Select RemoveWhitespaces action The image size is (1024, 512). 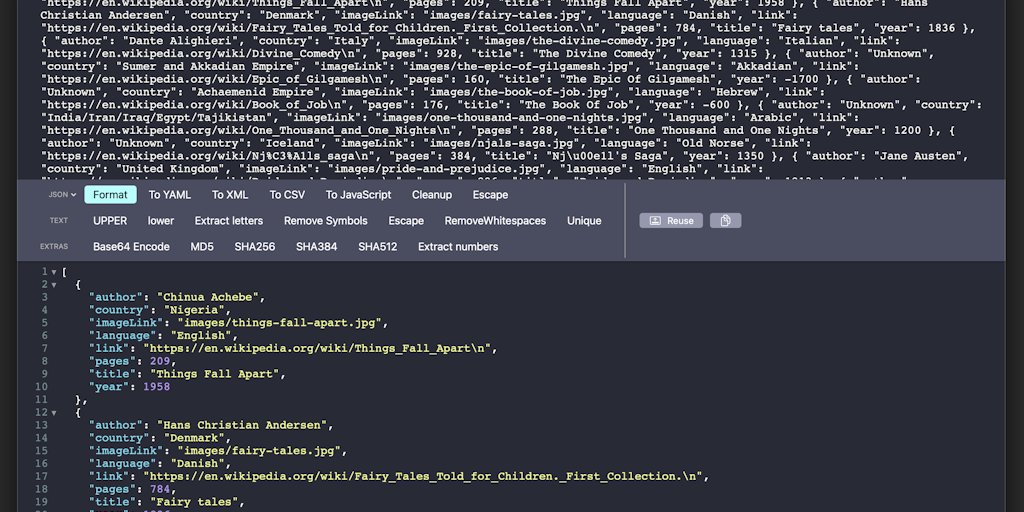pyautogui.click(x=495, y=221)
